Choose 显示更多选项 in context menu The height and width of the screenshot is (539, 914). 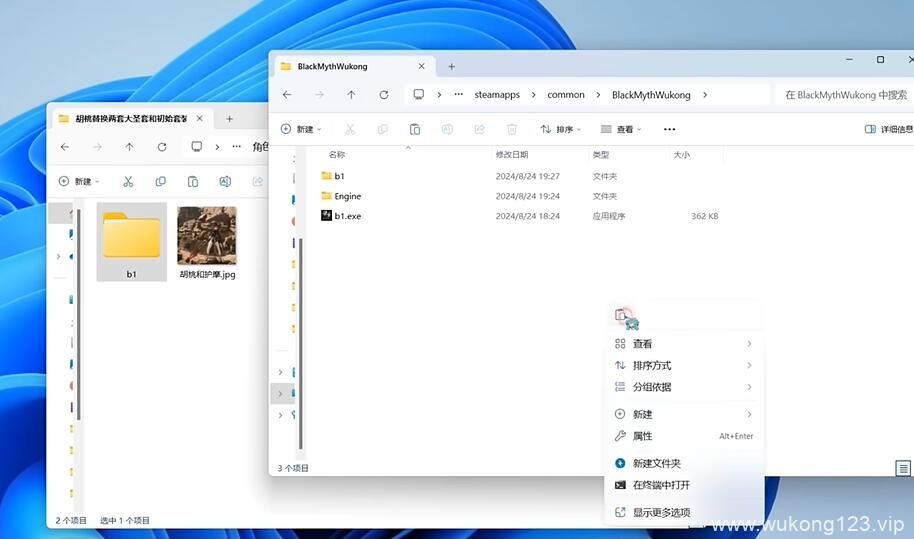684,512
